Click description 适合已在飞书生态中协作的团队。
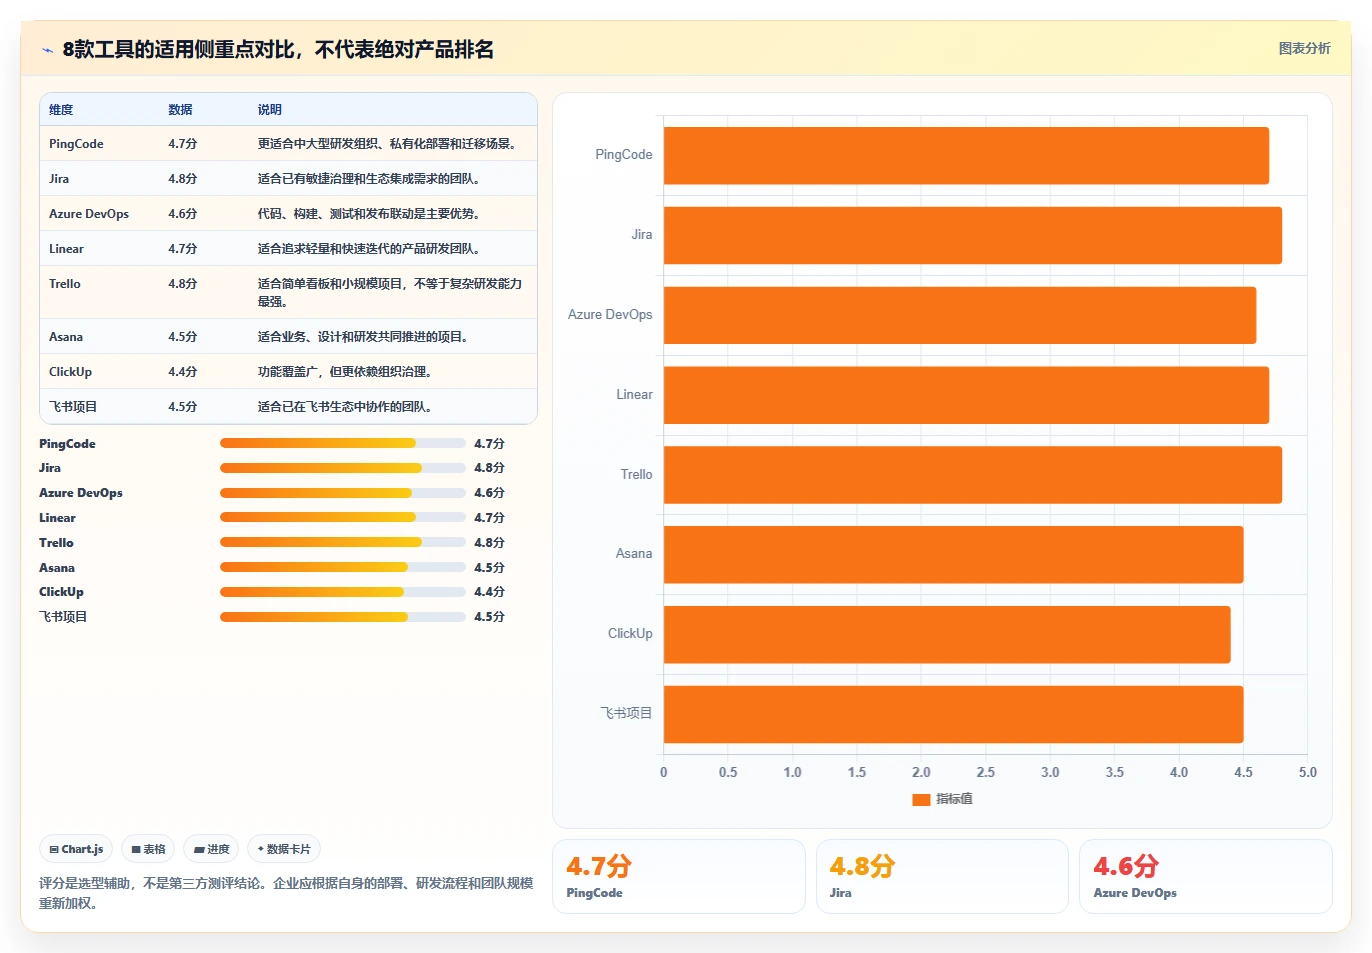The width and height of the screenshot is (1372, 953). 345,407
